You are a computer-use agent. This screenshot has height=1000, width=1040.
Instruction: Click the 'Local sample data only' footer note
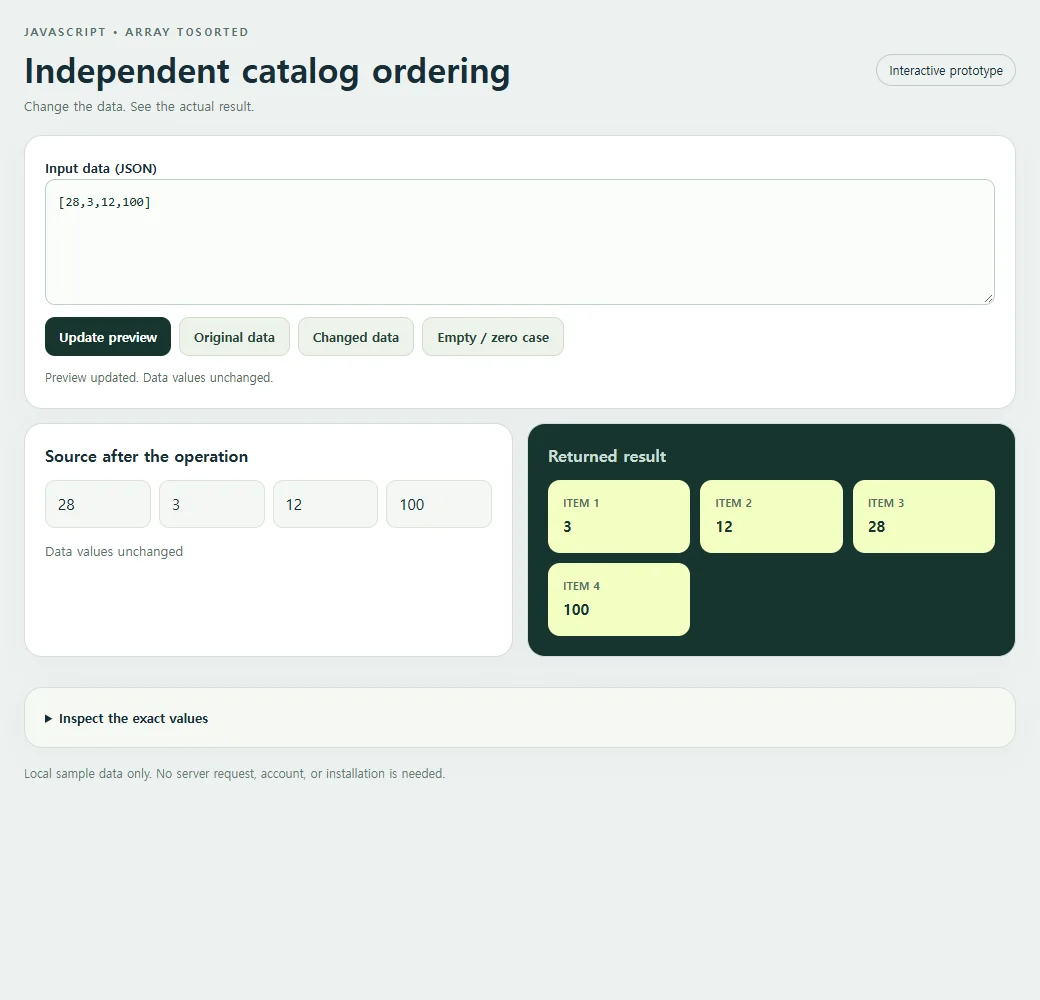(x=235, y=773)
